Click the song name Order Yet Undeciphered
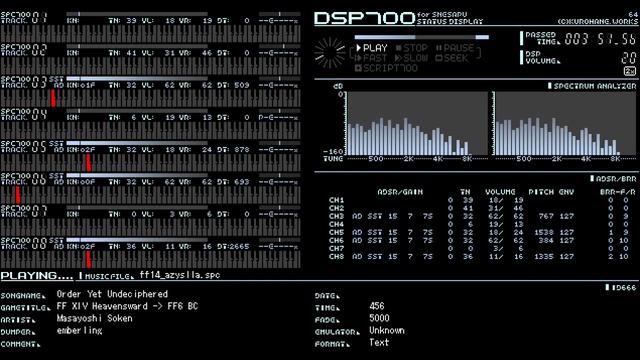The width and height of the screenshot is (640, 360). [112, 294]
